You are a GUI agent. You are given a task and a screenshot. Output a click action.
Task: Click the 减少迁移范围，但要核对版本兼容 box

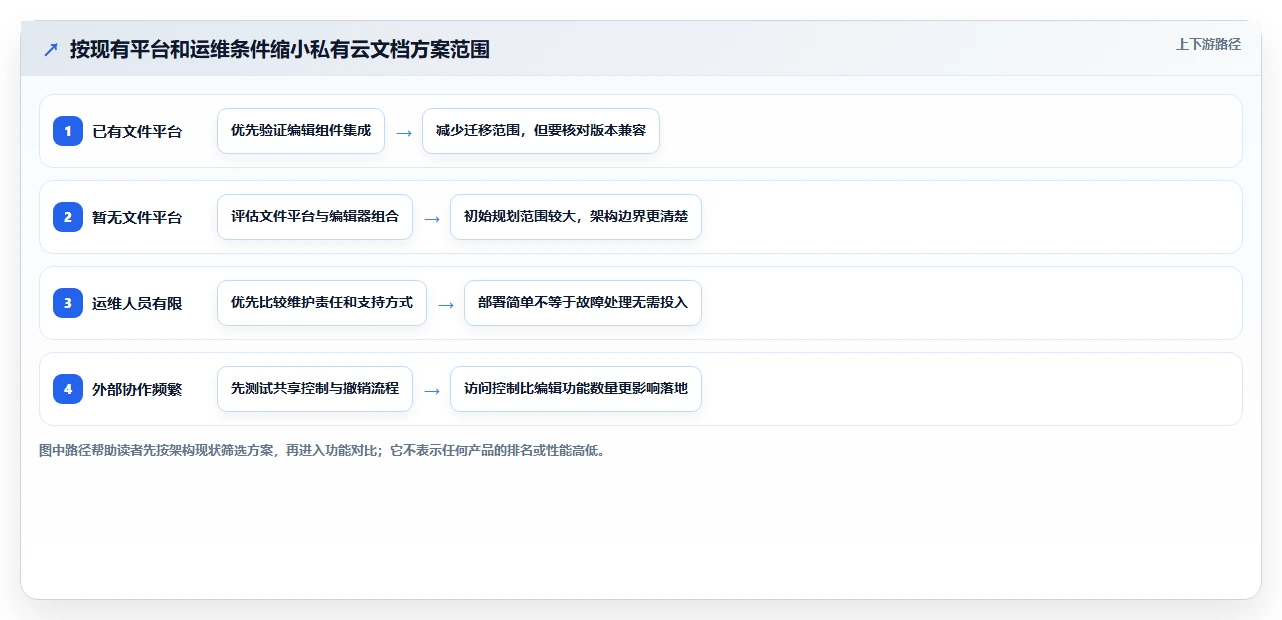tap(541, 131)
